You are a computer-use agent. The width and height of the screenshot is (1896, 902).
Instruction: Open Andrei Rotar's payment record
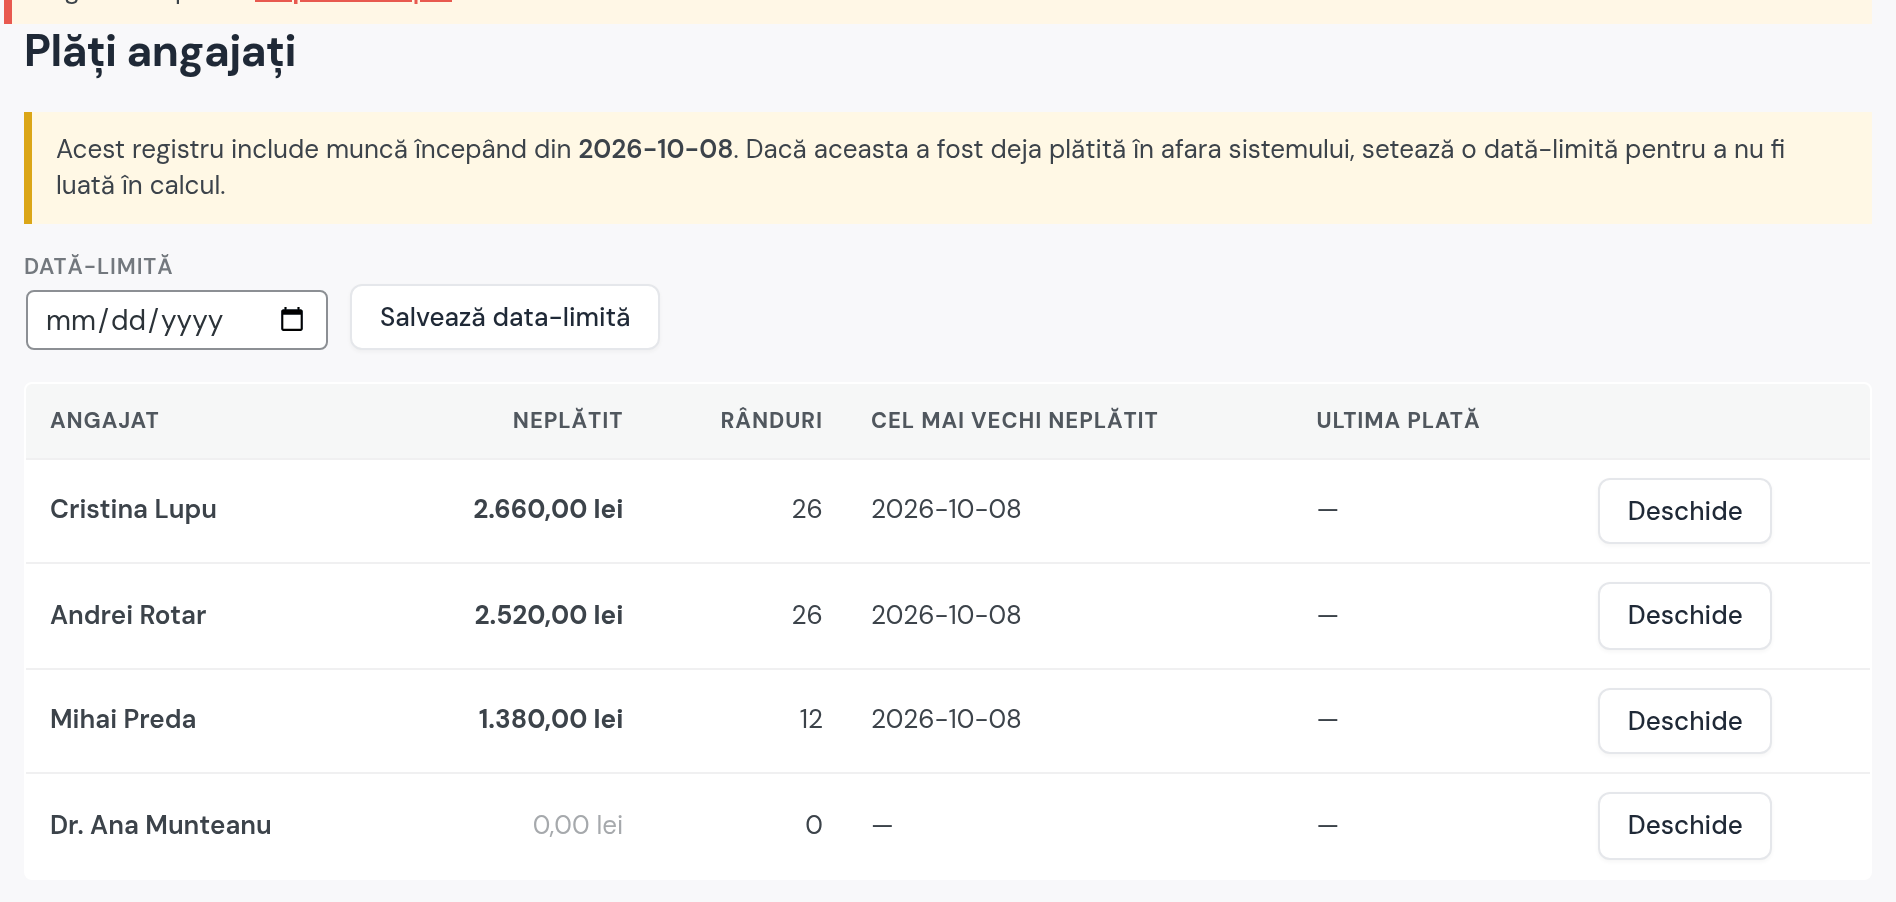[1684, 615]
